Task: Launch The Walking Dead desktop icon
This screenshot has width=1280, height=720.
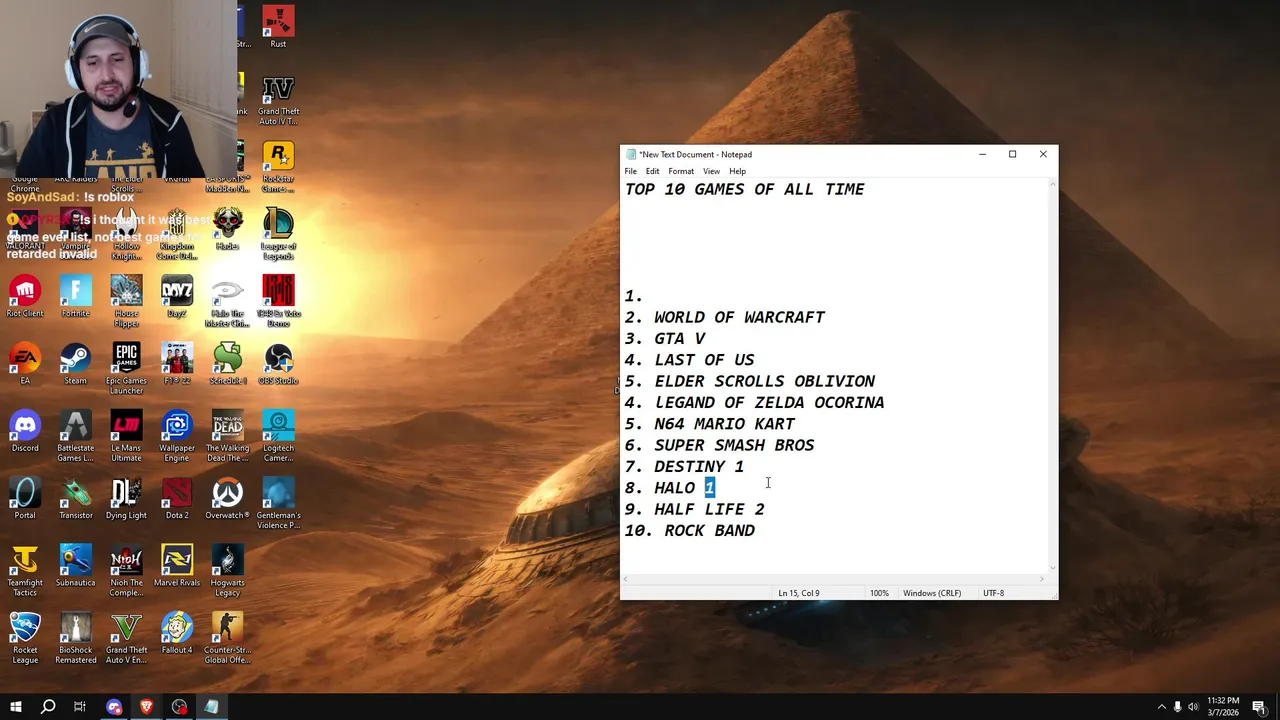Action: (x=227, y=437)
